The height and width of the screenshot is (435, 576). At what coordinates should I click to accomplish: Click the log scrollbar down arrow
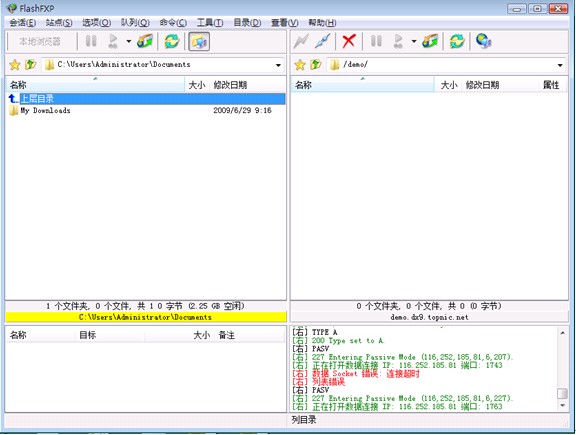pyautogui.click(x=563, y=405)
